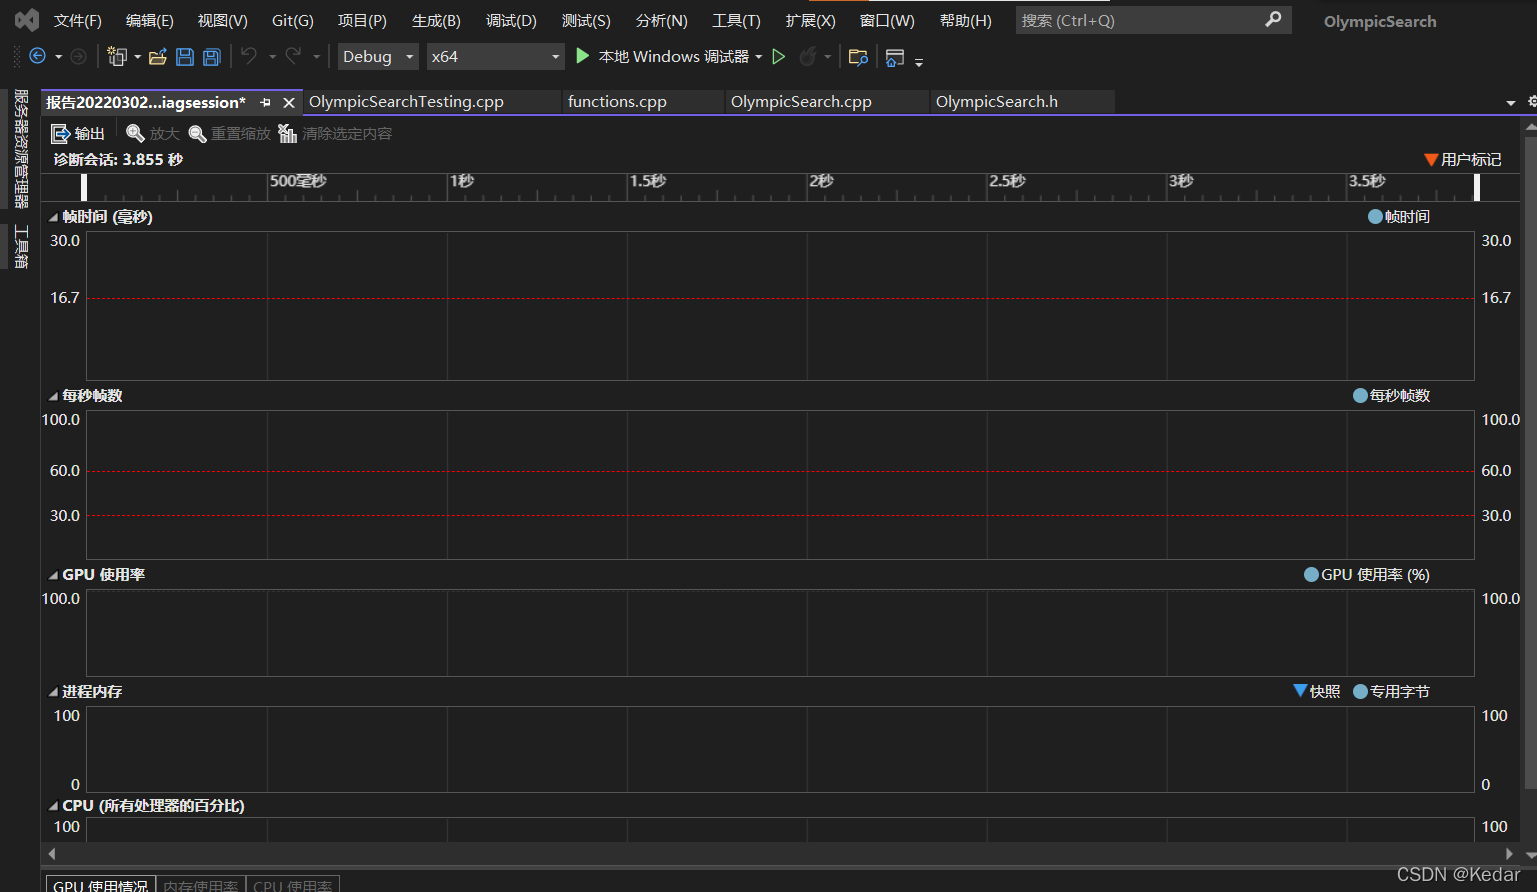
Task: Select the CPU 使用率 bottom tab
Action: (292, 885)
